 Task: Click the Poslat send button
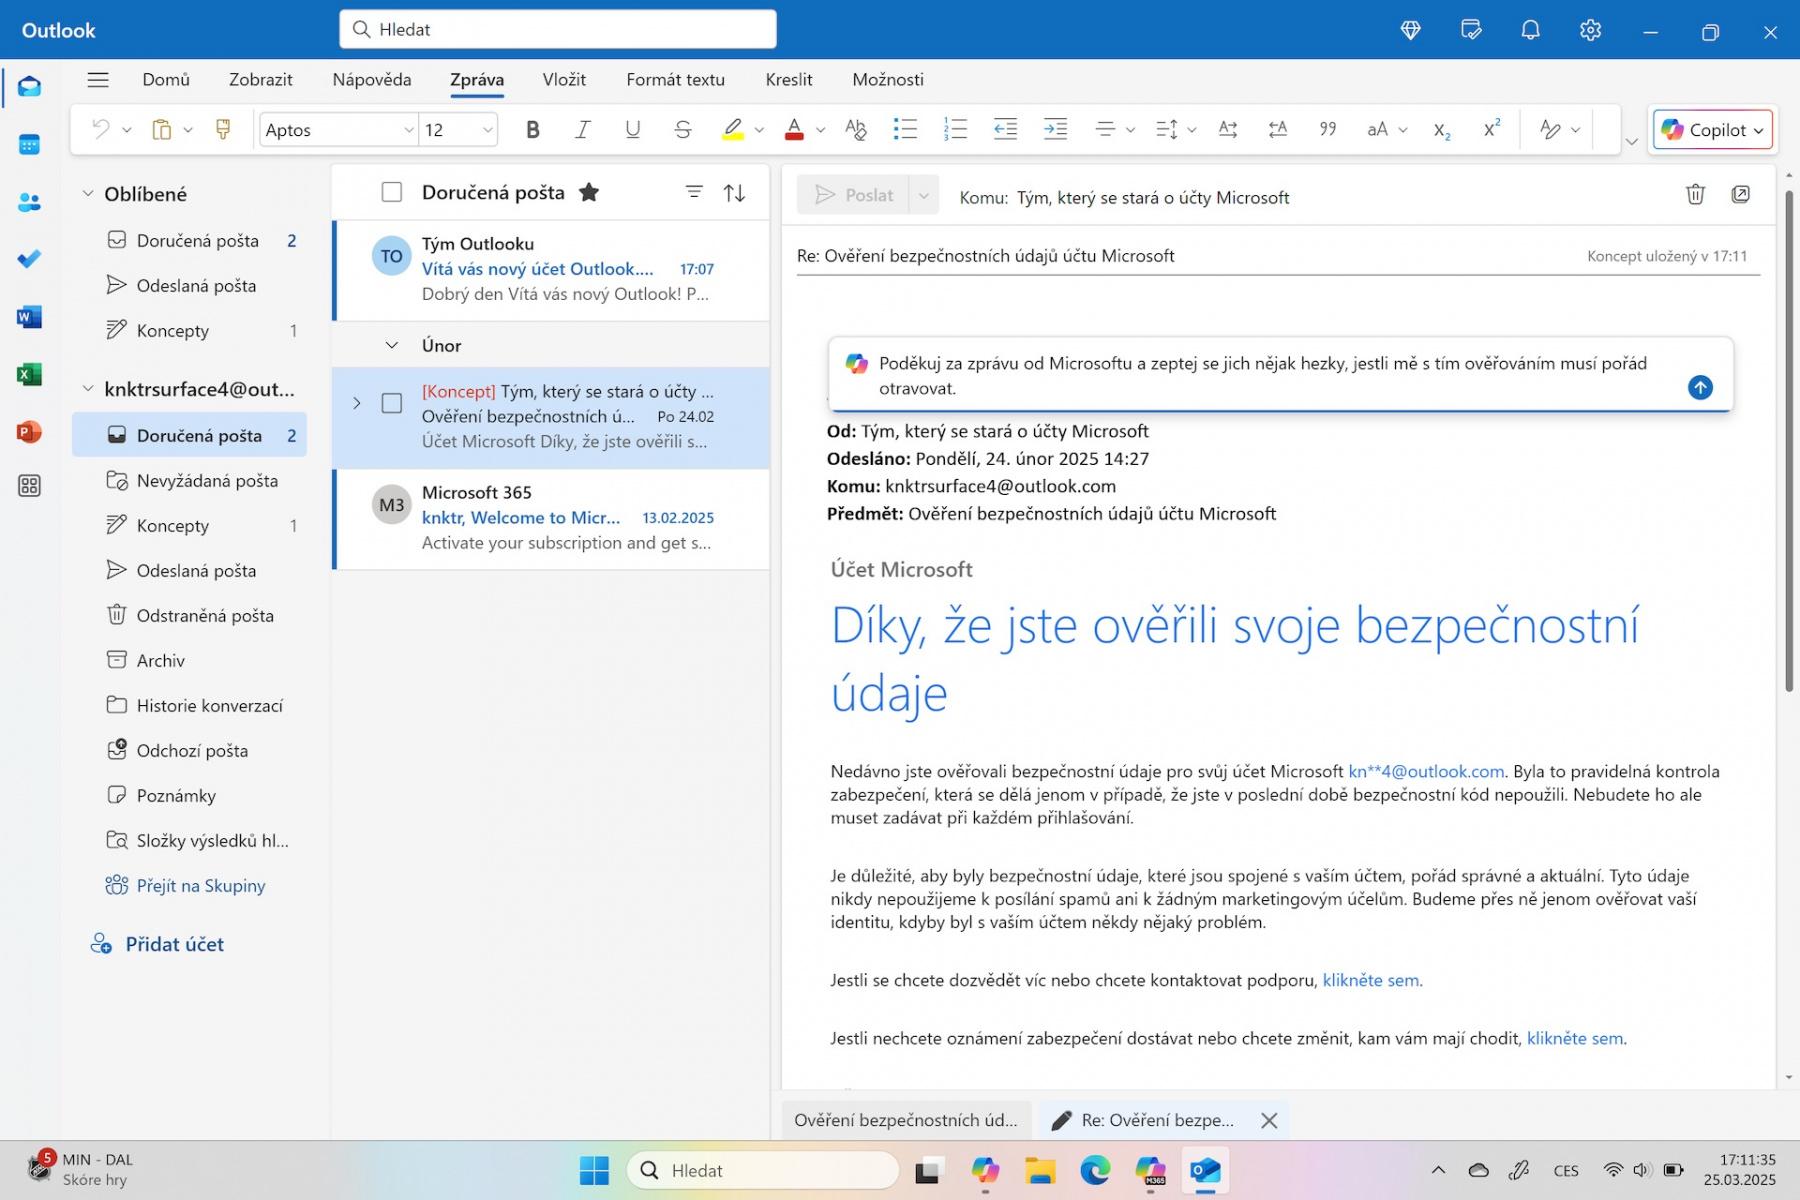point(853,195)
